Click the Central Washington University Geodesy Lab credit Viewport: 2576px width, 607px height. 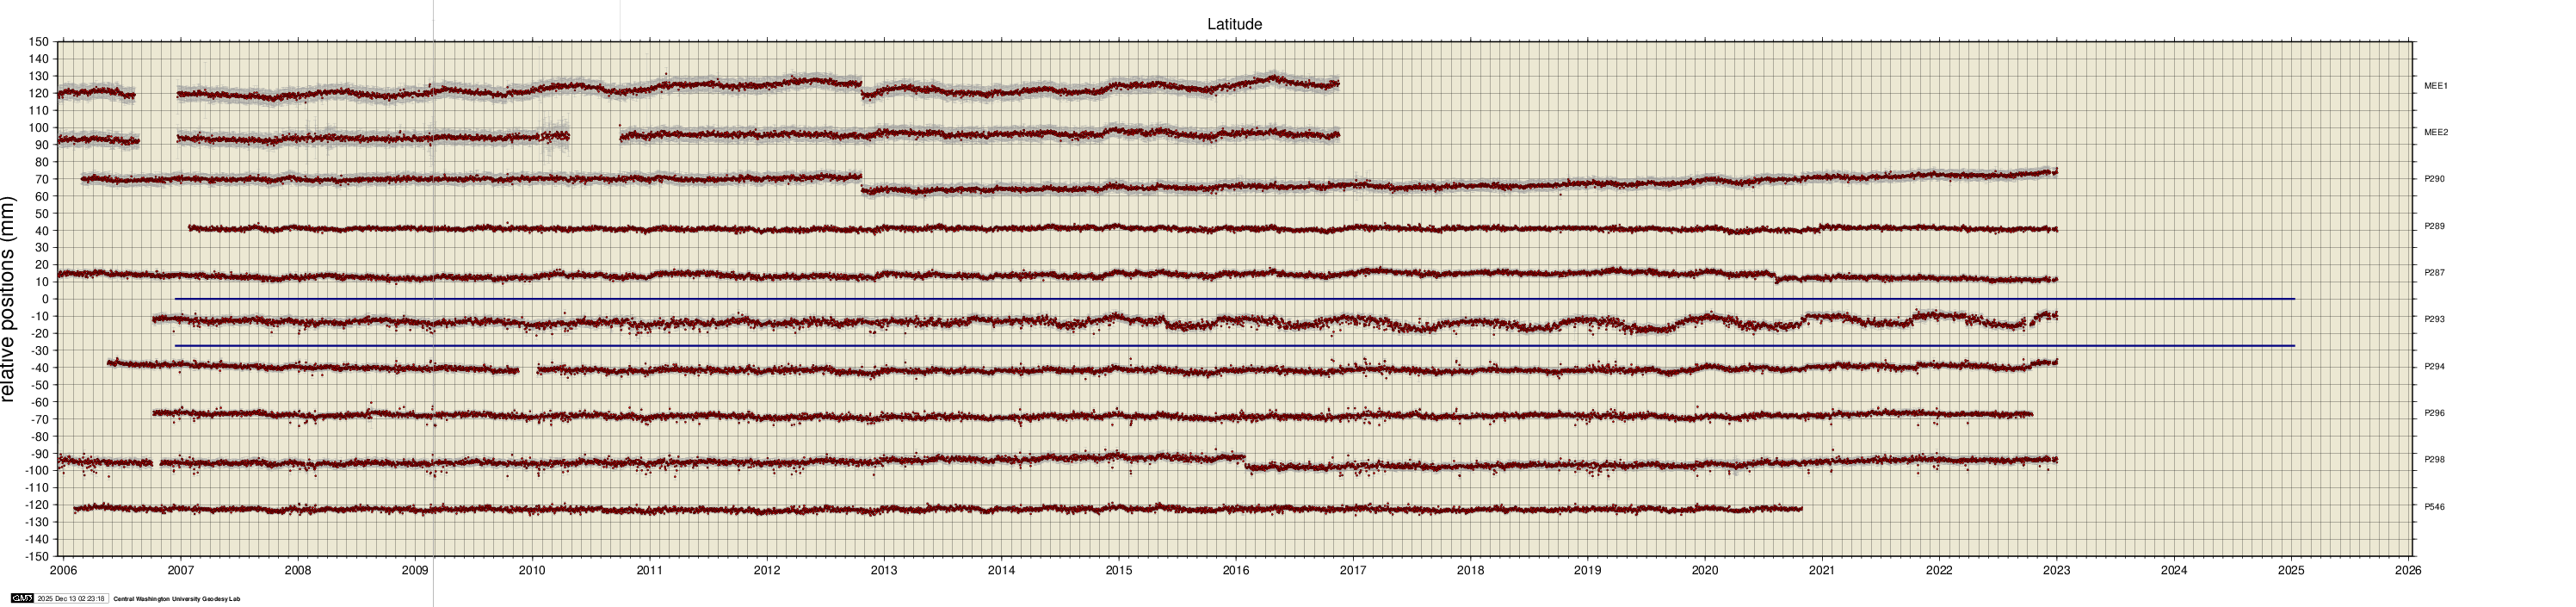click(x=177, y=599)
